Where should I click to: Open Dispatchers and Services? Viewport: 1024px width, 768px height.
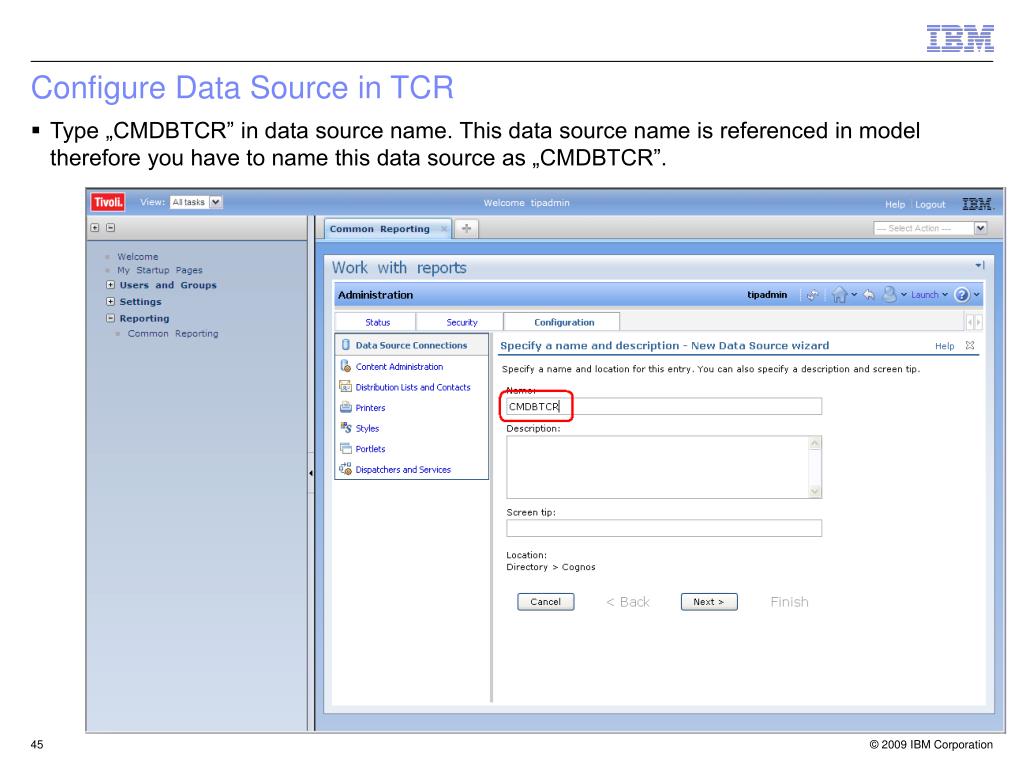403,470
